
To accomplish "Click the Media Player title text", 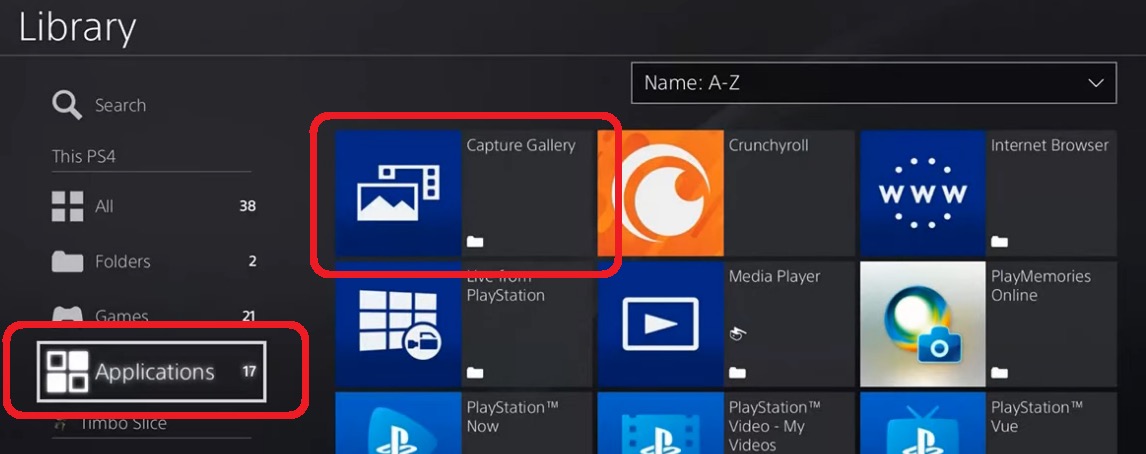I will coord(775,276).
